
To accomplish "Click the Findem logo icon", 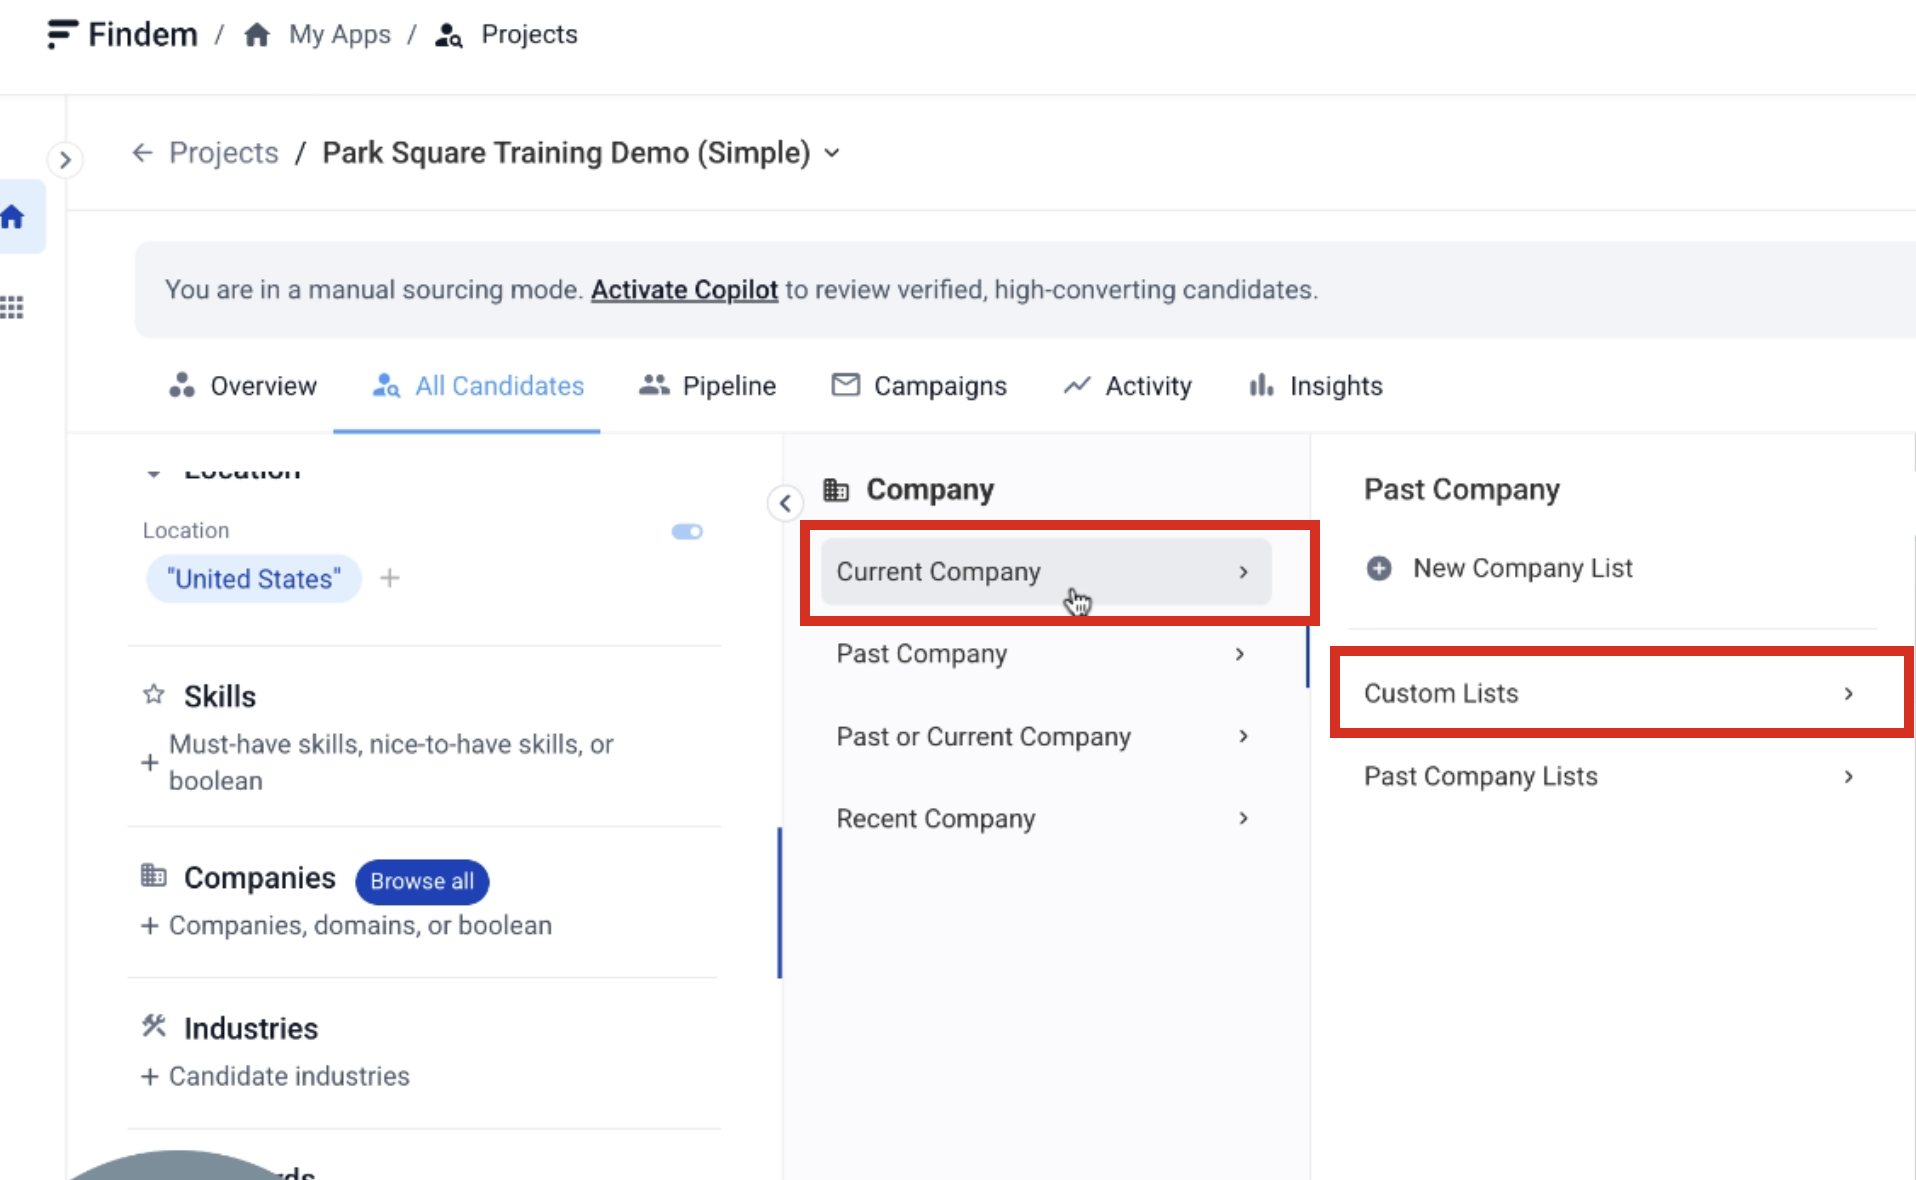I will 62,34.
